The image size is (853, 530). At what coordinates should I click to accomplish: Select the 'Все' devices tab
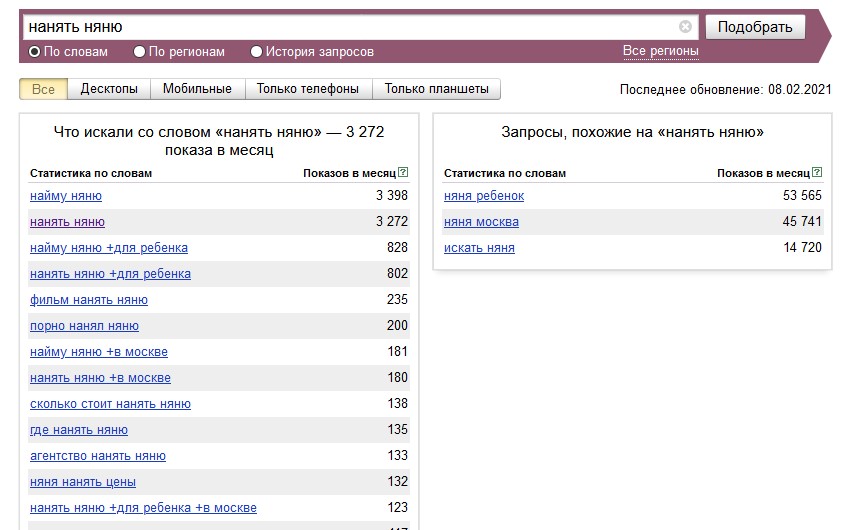(x=43, y=89)
